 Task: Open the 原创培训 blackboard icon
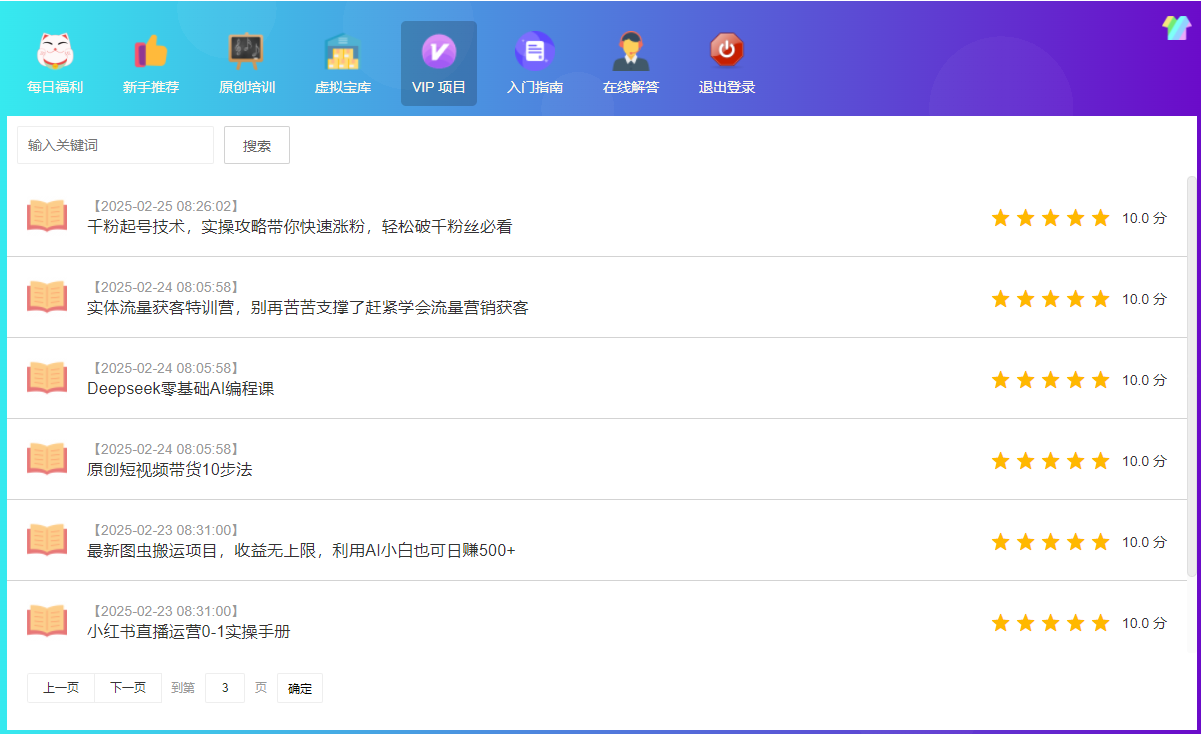(x=247, y=50)
